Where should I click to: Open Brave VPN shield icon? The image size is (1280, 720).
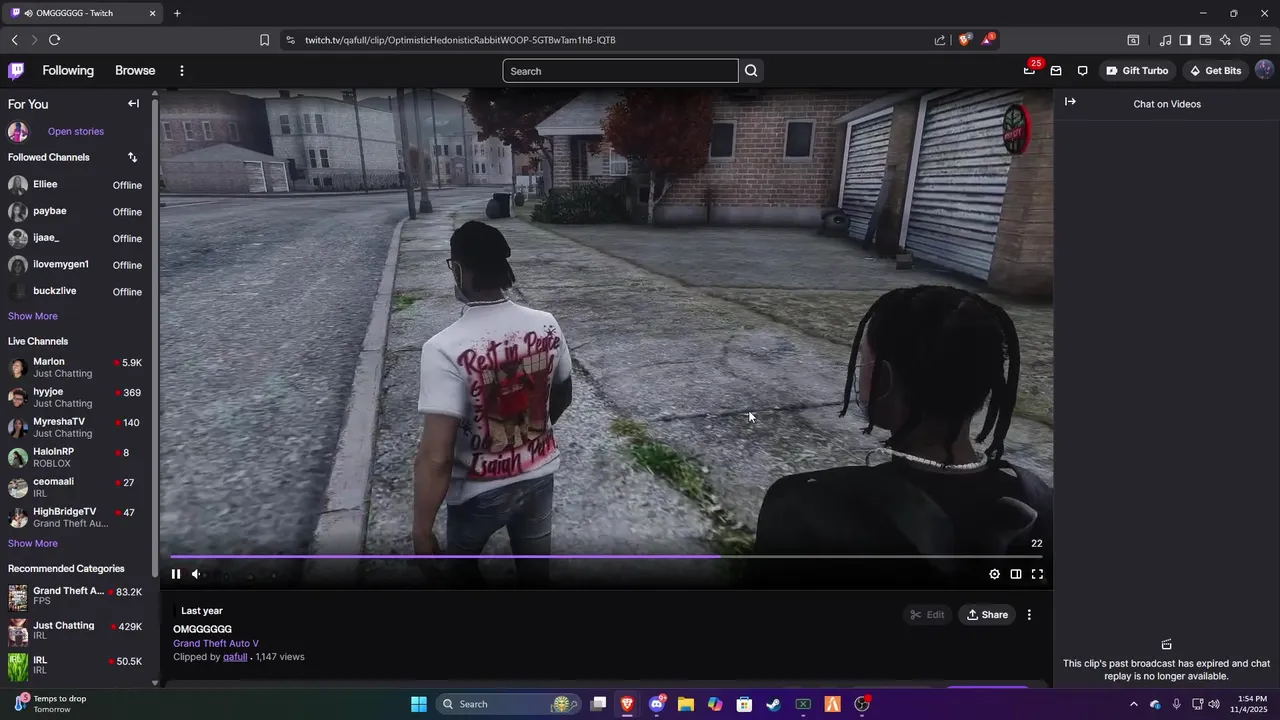pos(1245,40)
